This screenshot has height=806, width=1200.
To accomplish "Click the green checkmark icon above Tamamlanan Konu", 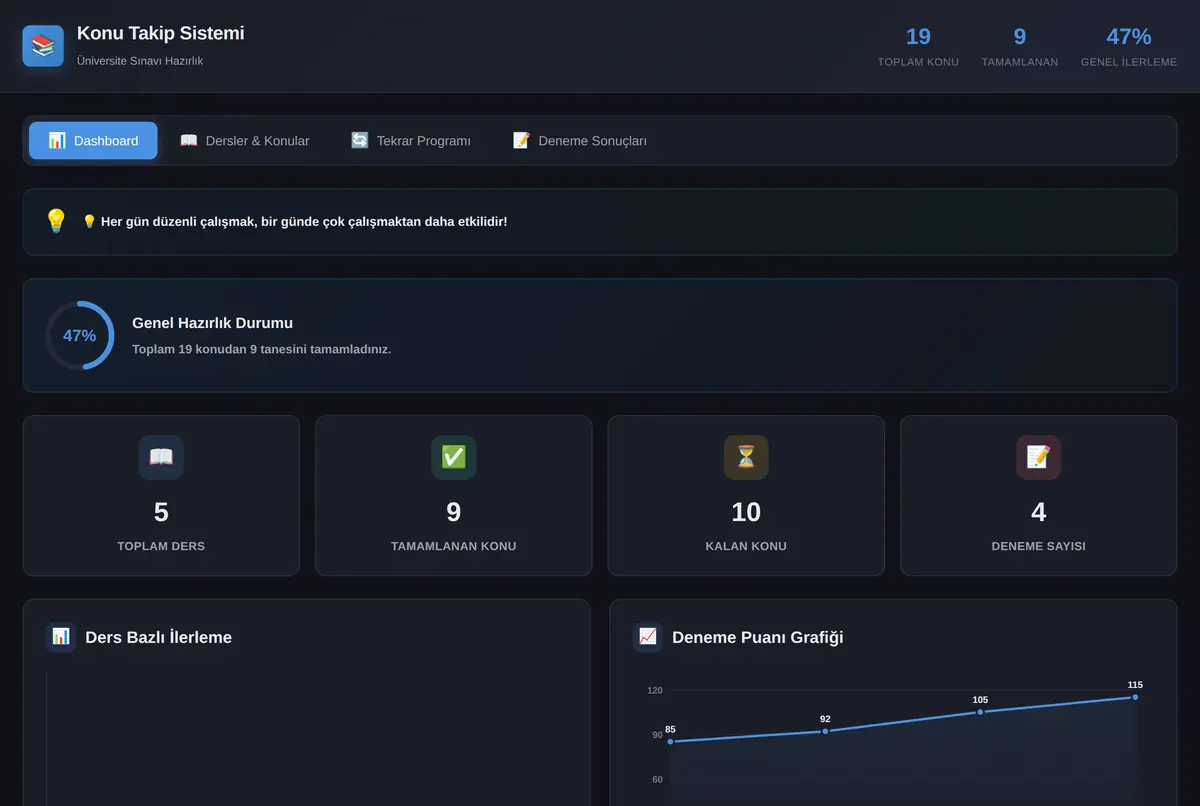I will coord(453,457).
